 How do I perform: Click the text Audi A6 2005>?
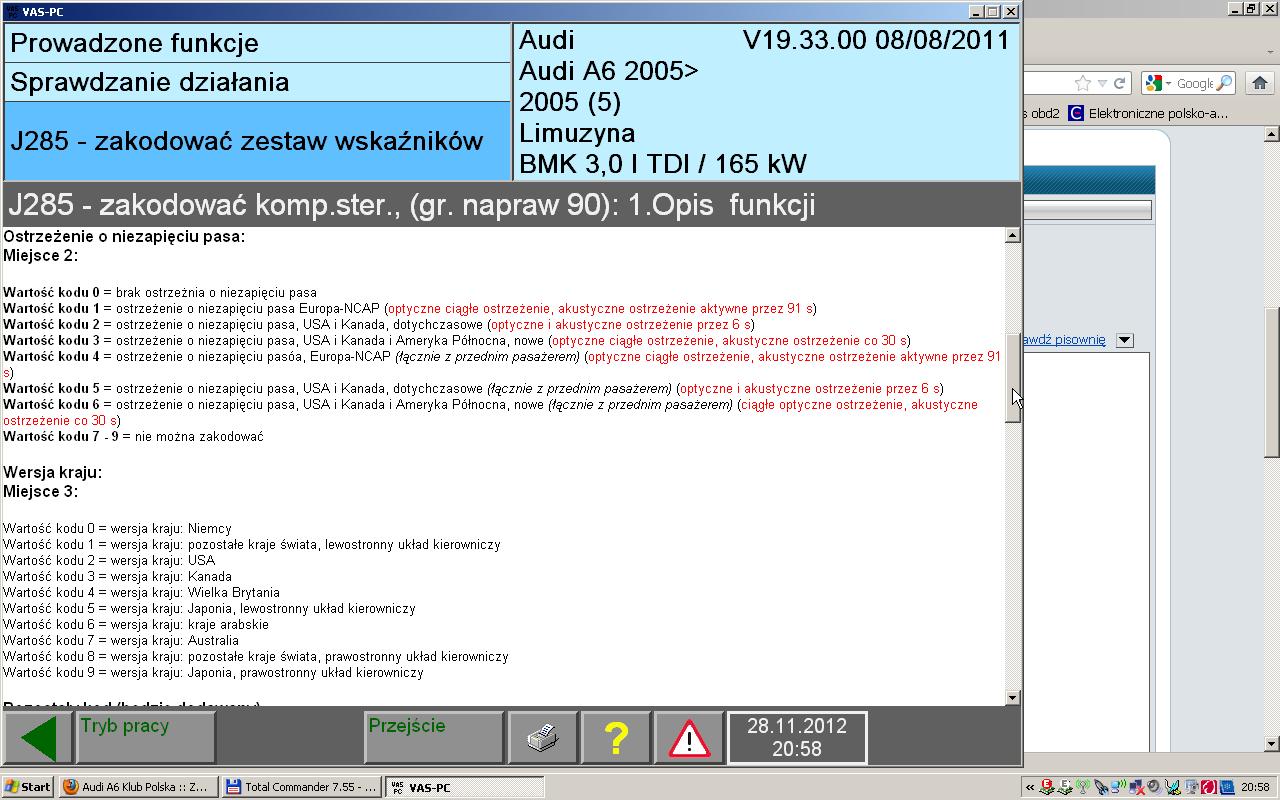[x=608, y=71]
